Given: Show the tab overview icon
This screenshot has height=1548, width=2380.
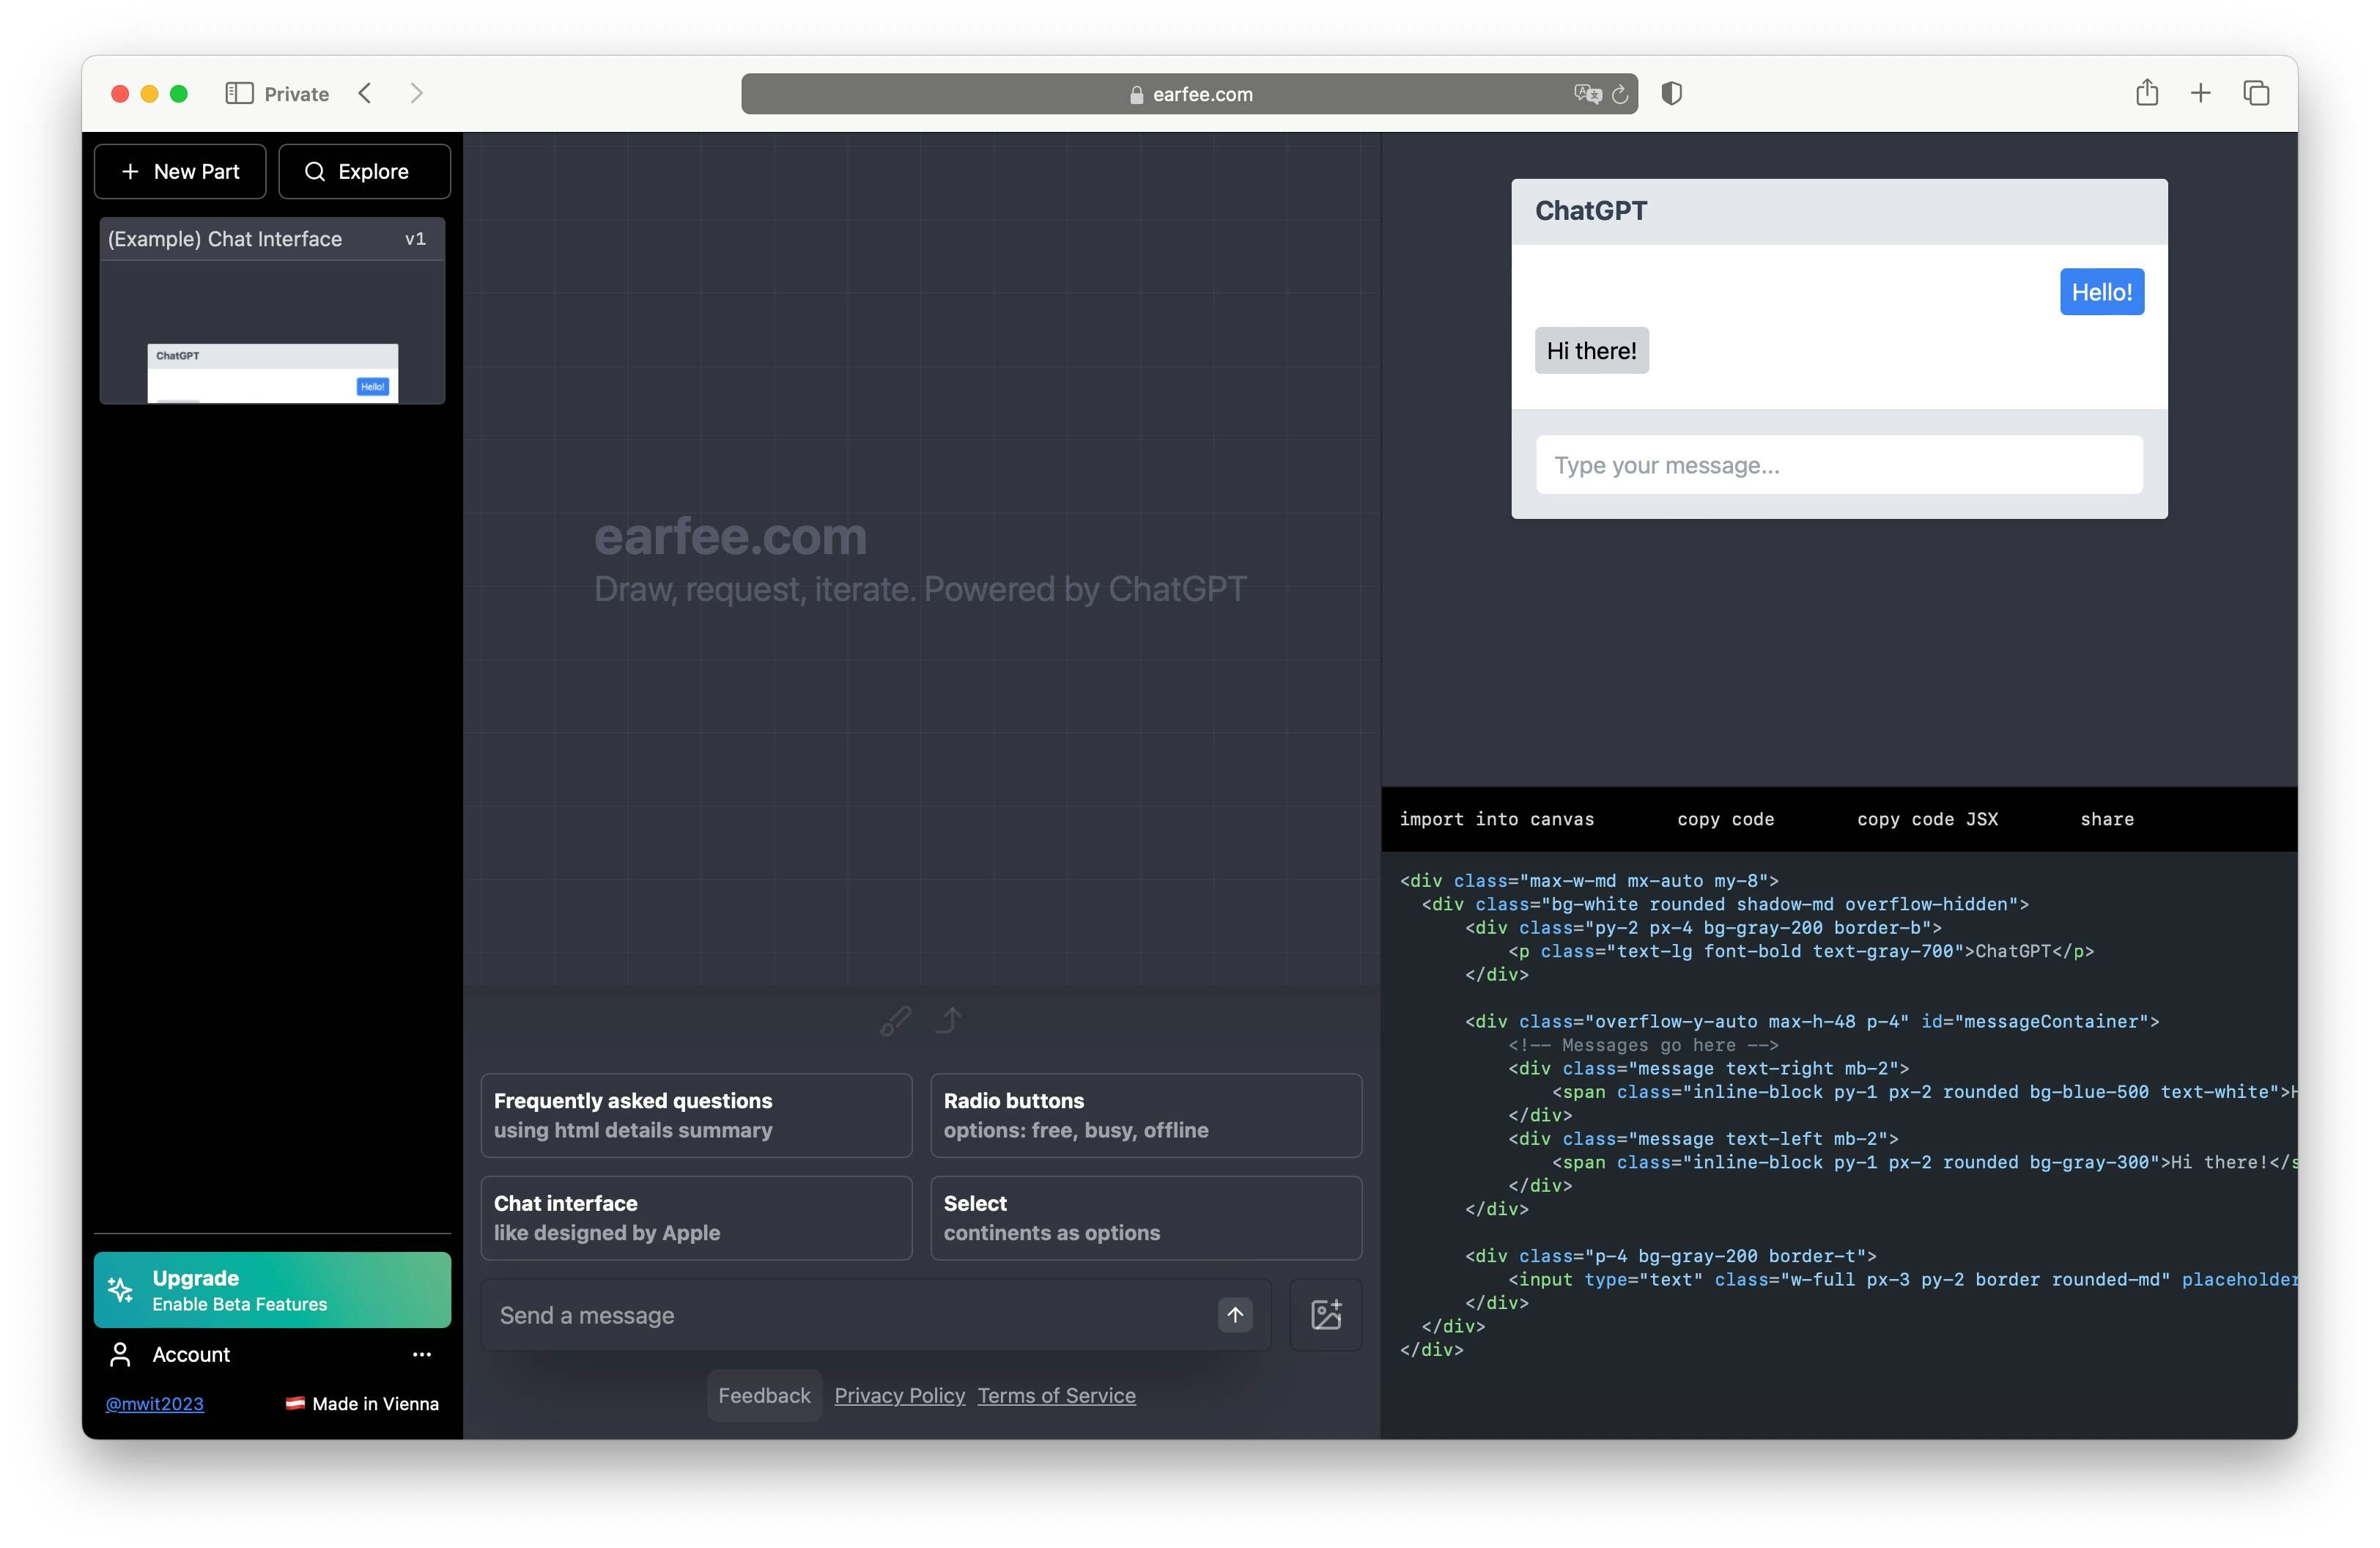Looking at the screenshot, I should tap(2256, 94).
